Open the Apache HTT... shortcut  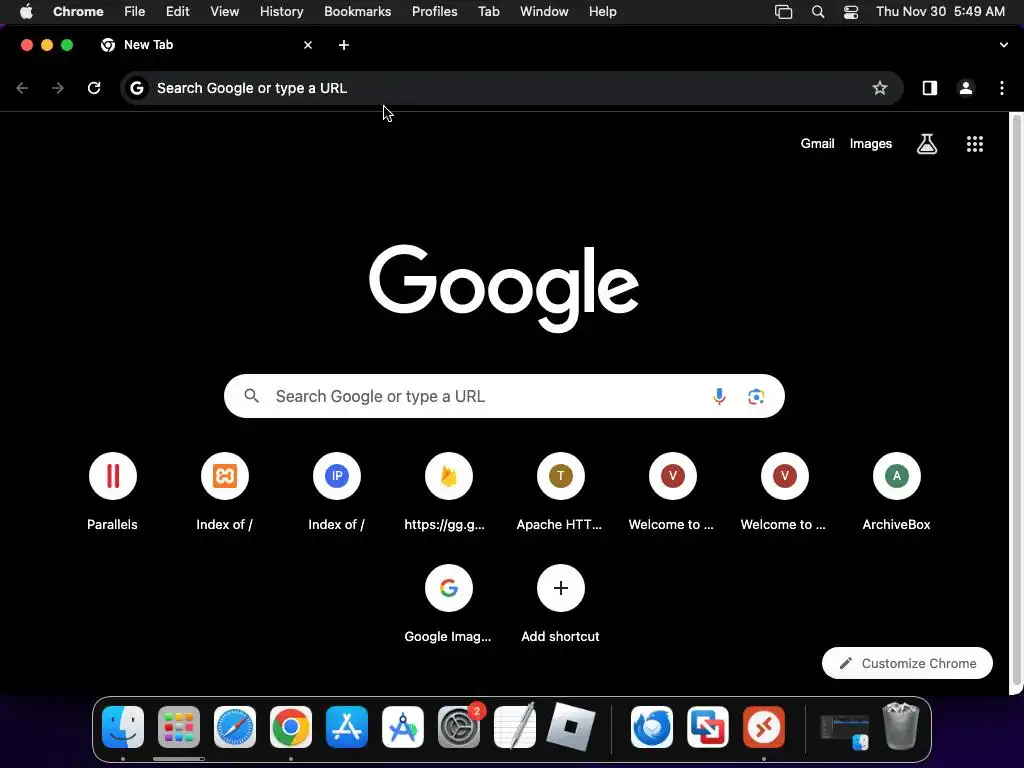click(560, 491)
